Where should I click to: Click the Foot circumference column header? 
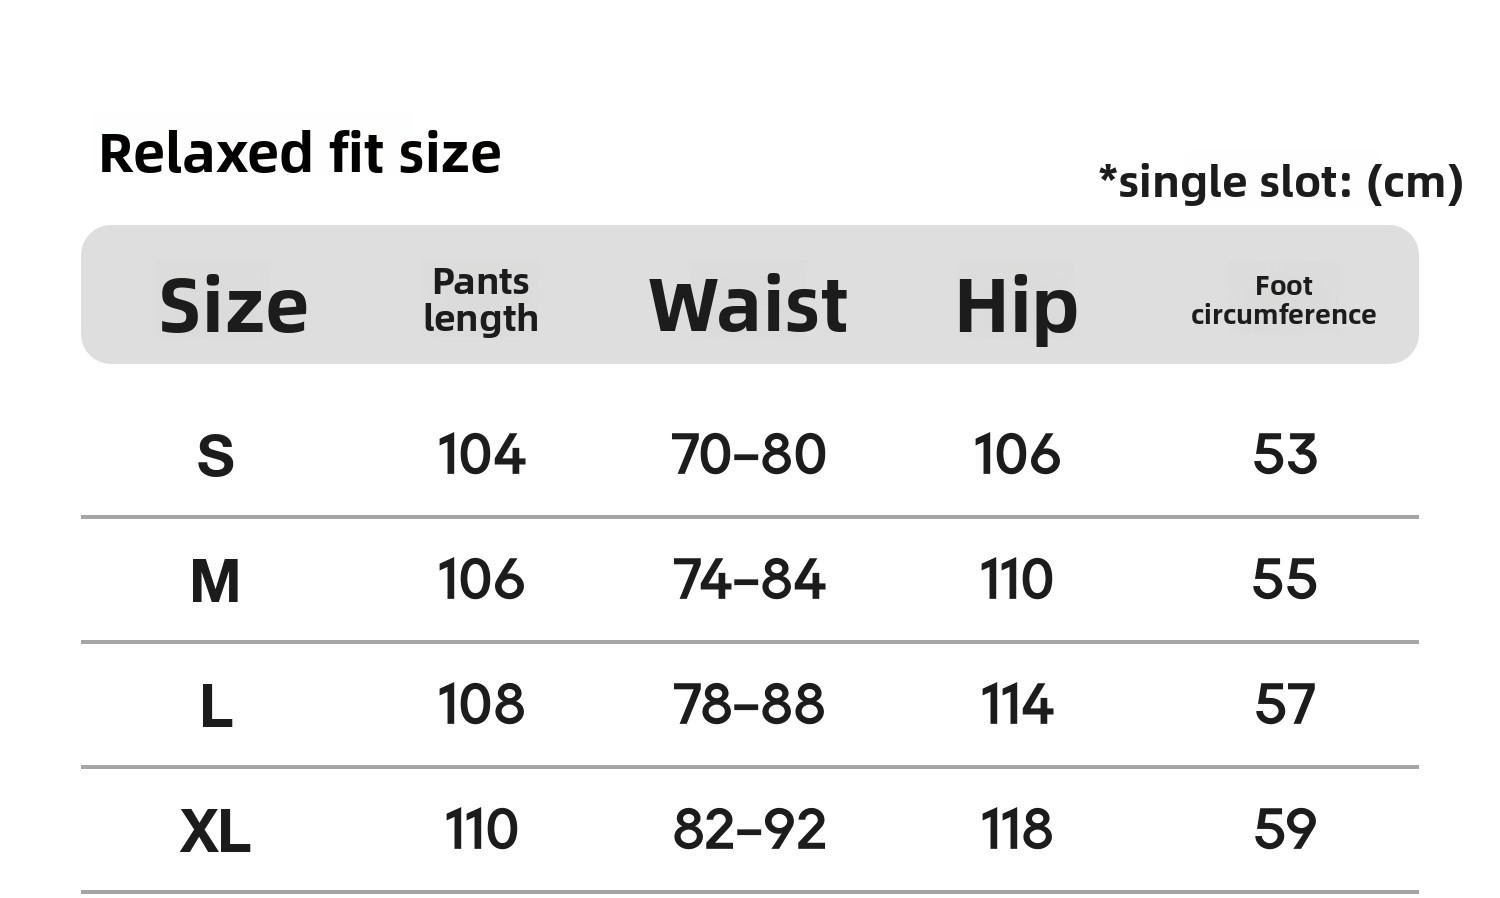click(1283, 300)
